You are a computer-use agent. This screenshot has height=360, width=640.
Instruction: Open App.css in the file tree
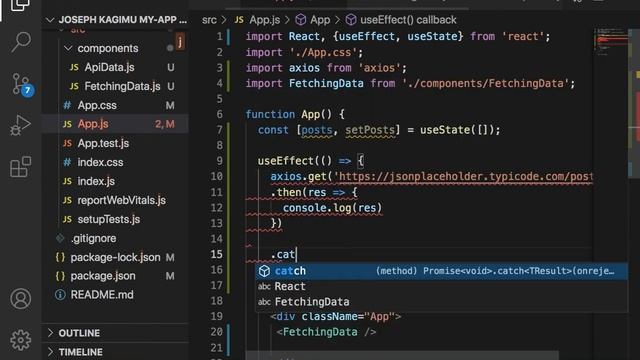(97, 105)
